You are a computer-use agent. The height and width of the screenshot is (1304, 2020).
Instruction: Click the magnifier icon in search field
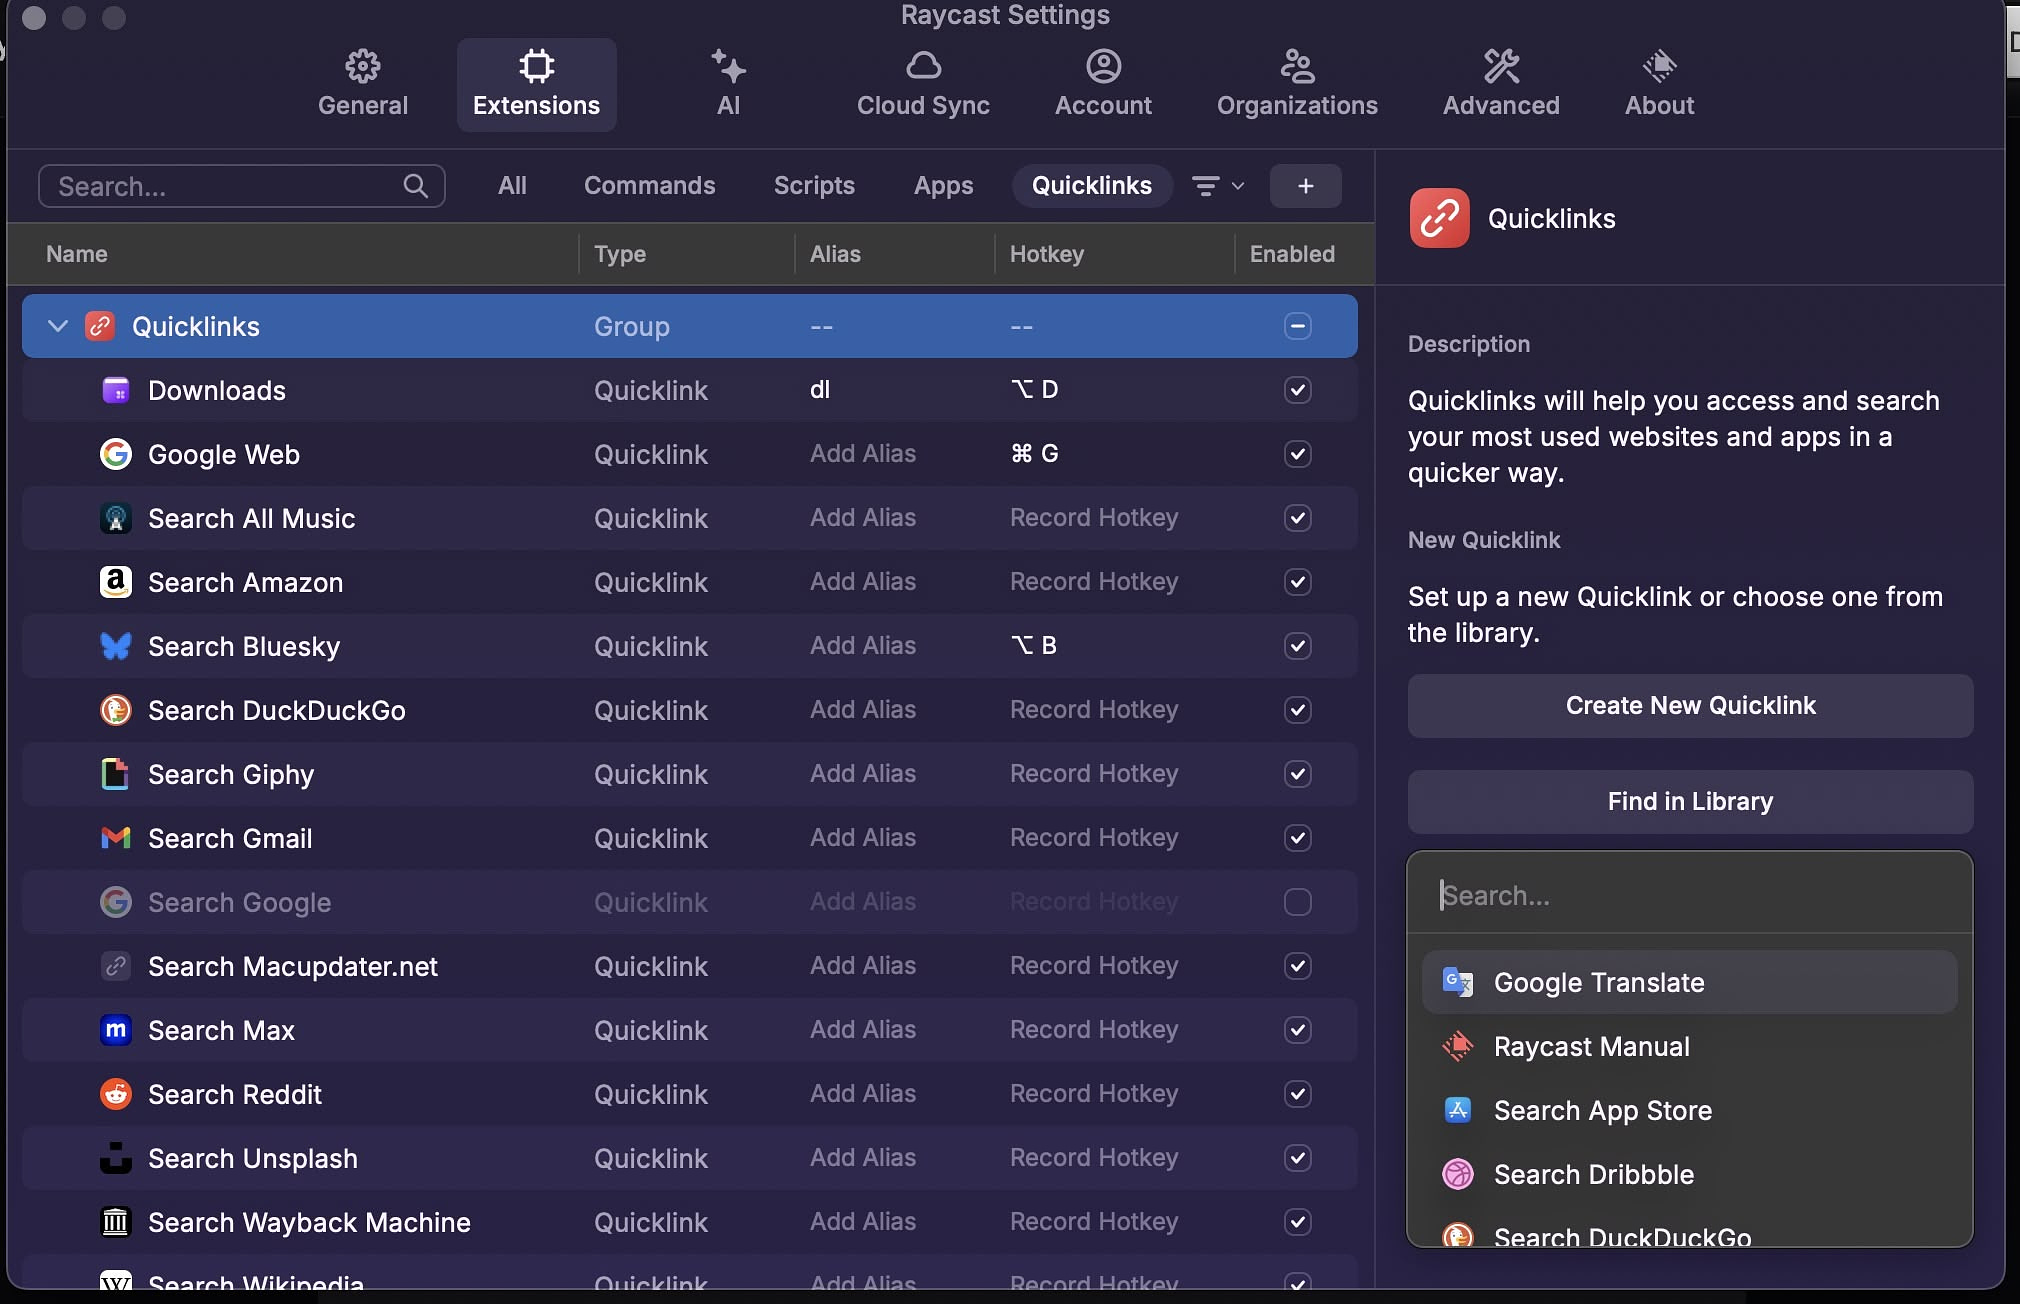(x=415, y=186)
